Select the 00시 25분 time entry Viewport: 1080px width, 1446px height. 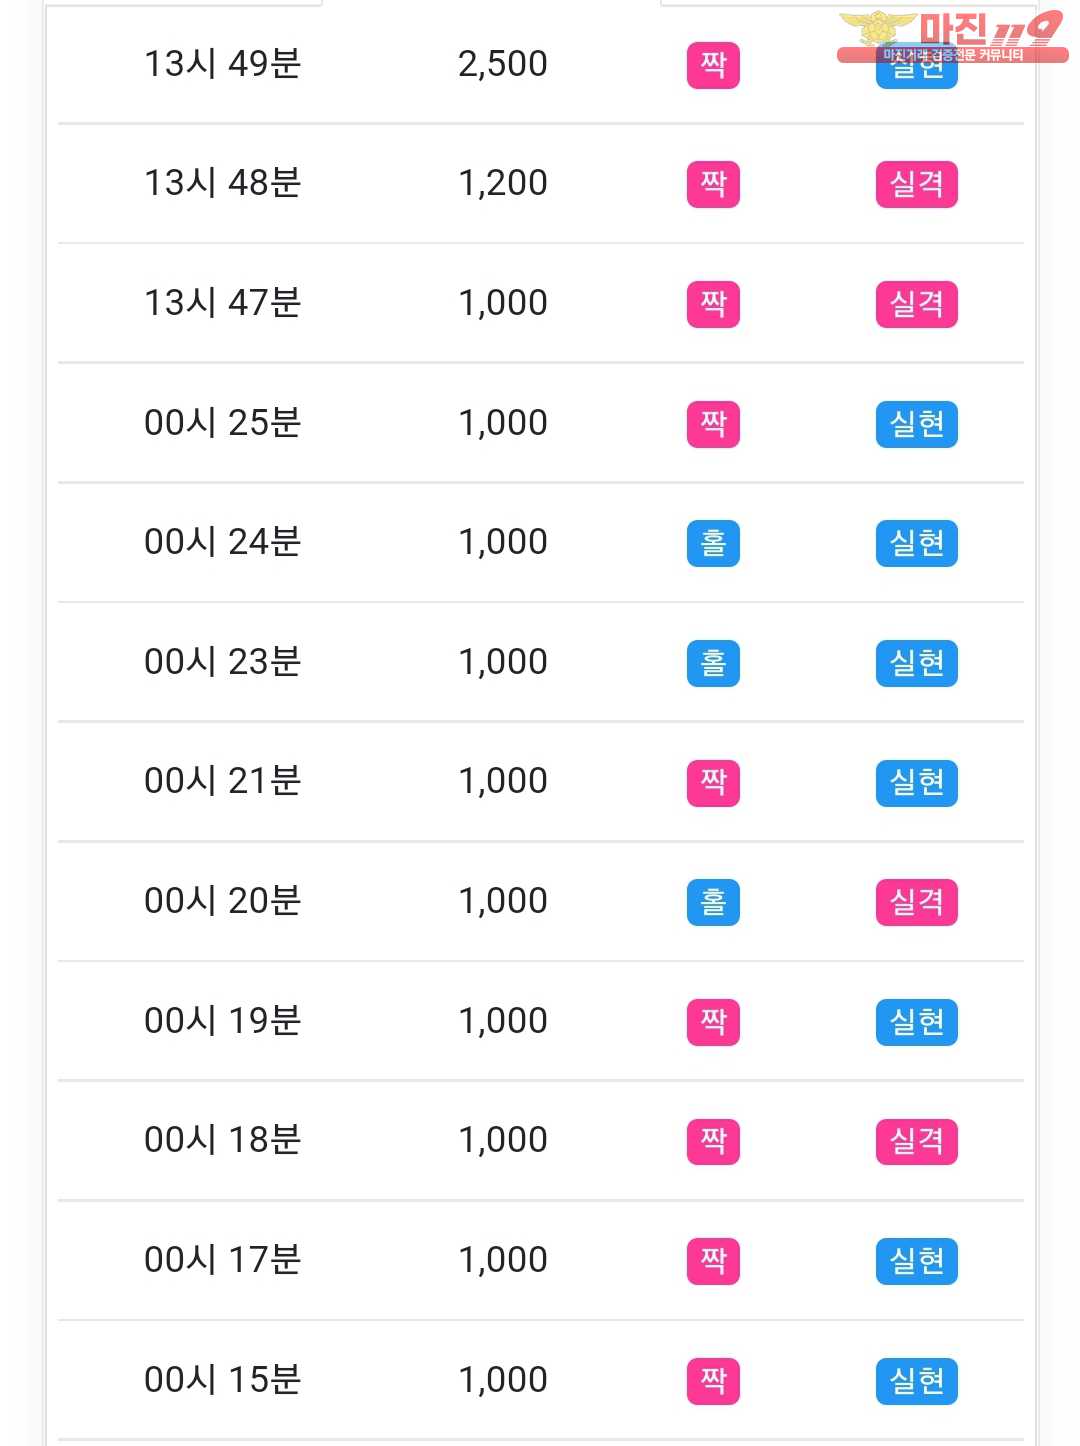[x=223, y=423]
